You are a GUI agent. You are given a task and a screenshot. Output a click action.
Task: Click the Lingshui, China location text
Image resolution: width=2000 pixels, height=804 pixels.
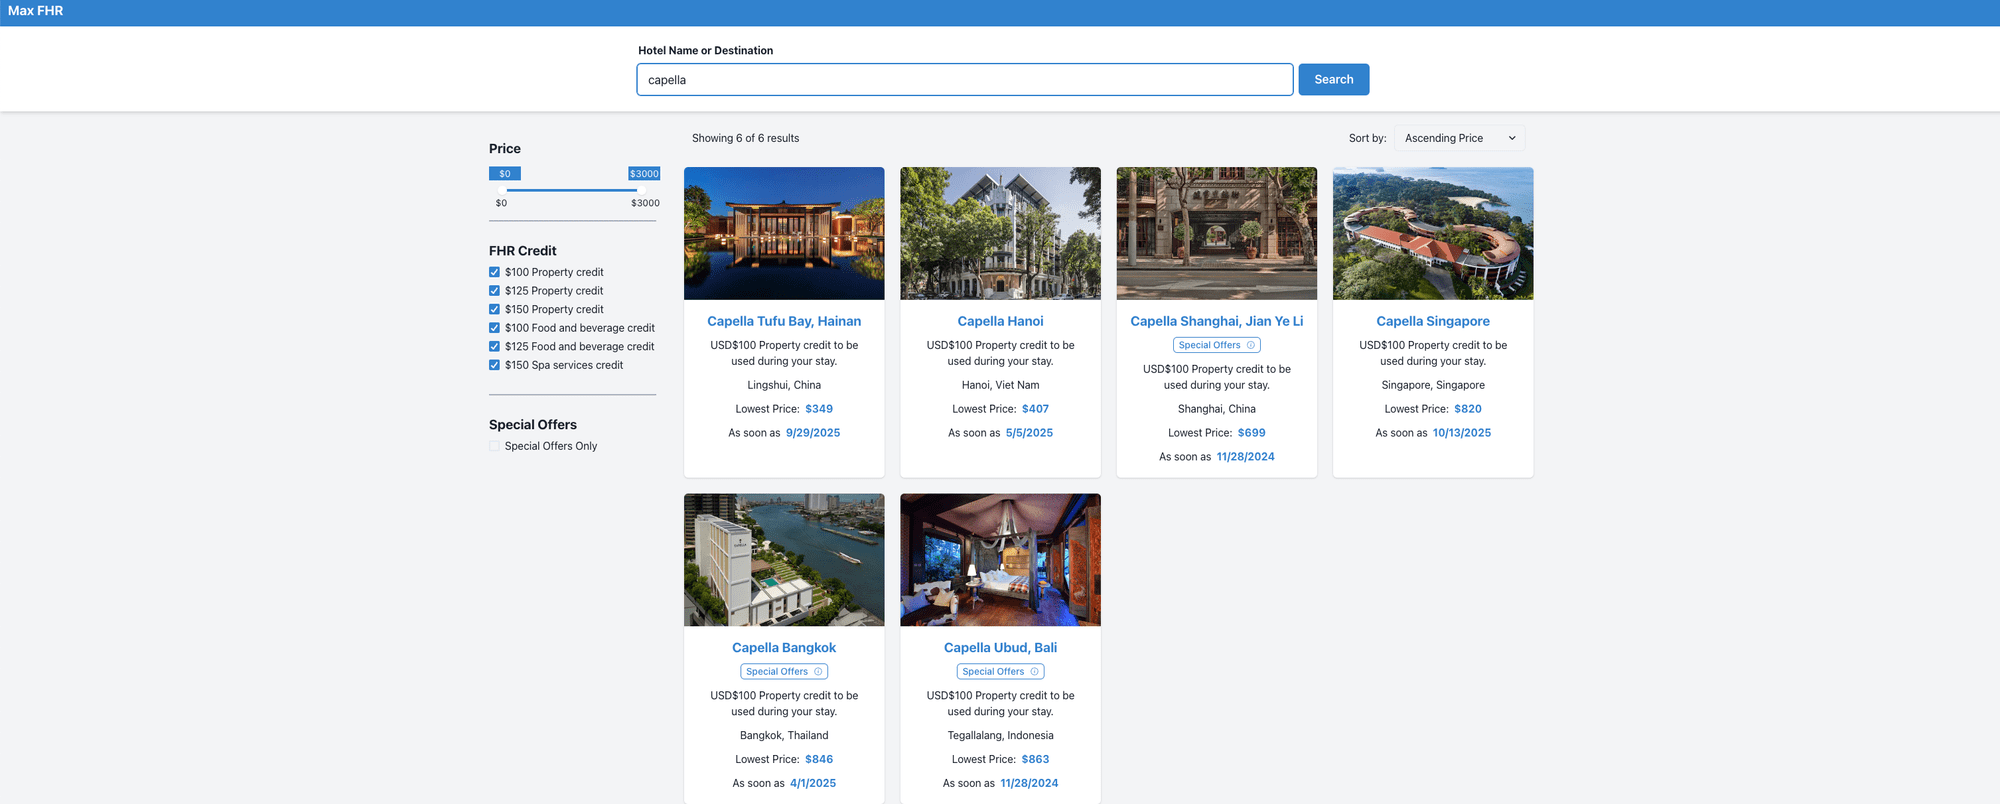(x=784, y=385)
